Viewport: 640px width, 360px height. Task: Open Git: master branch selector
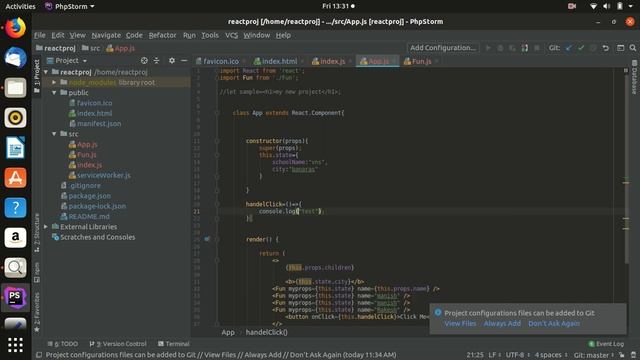click(593, 355)
